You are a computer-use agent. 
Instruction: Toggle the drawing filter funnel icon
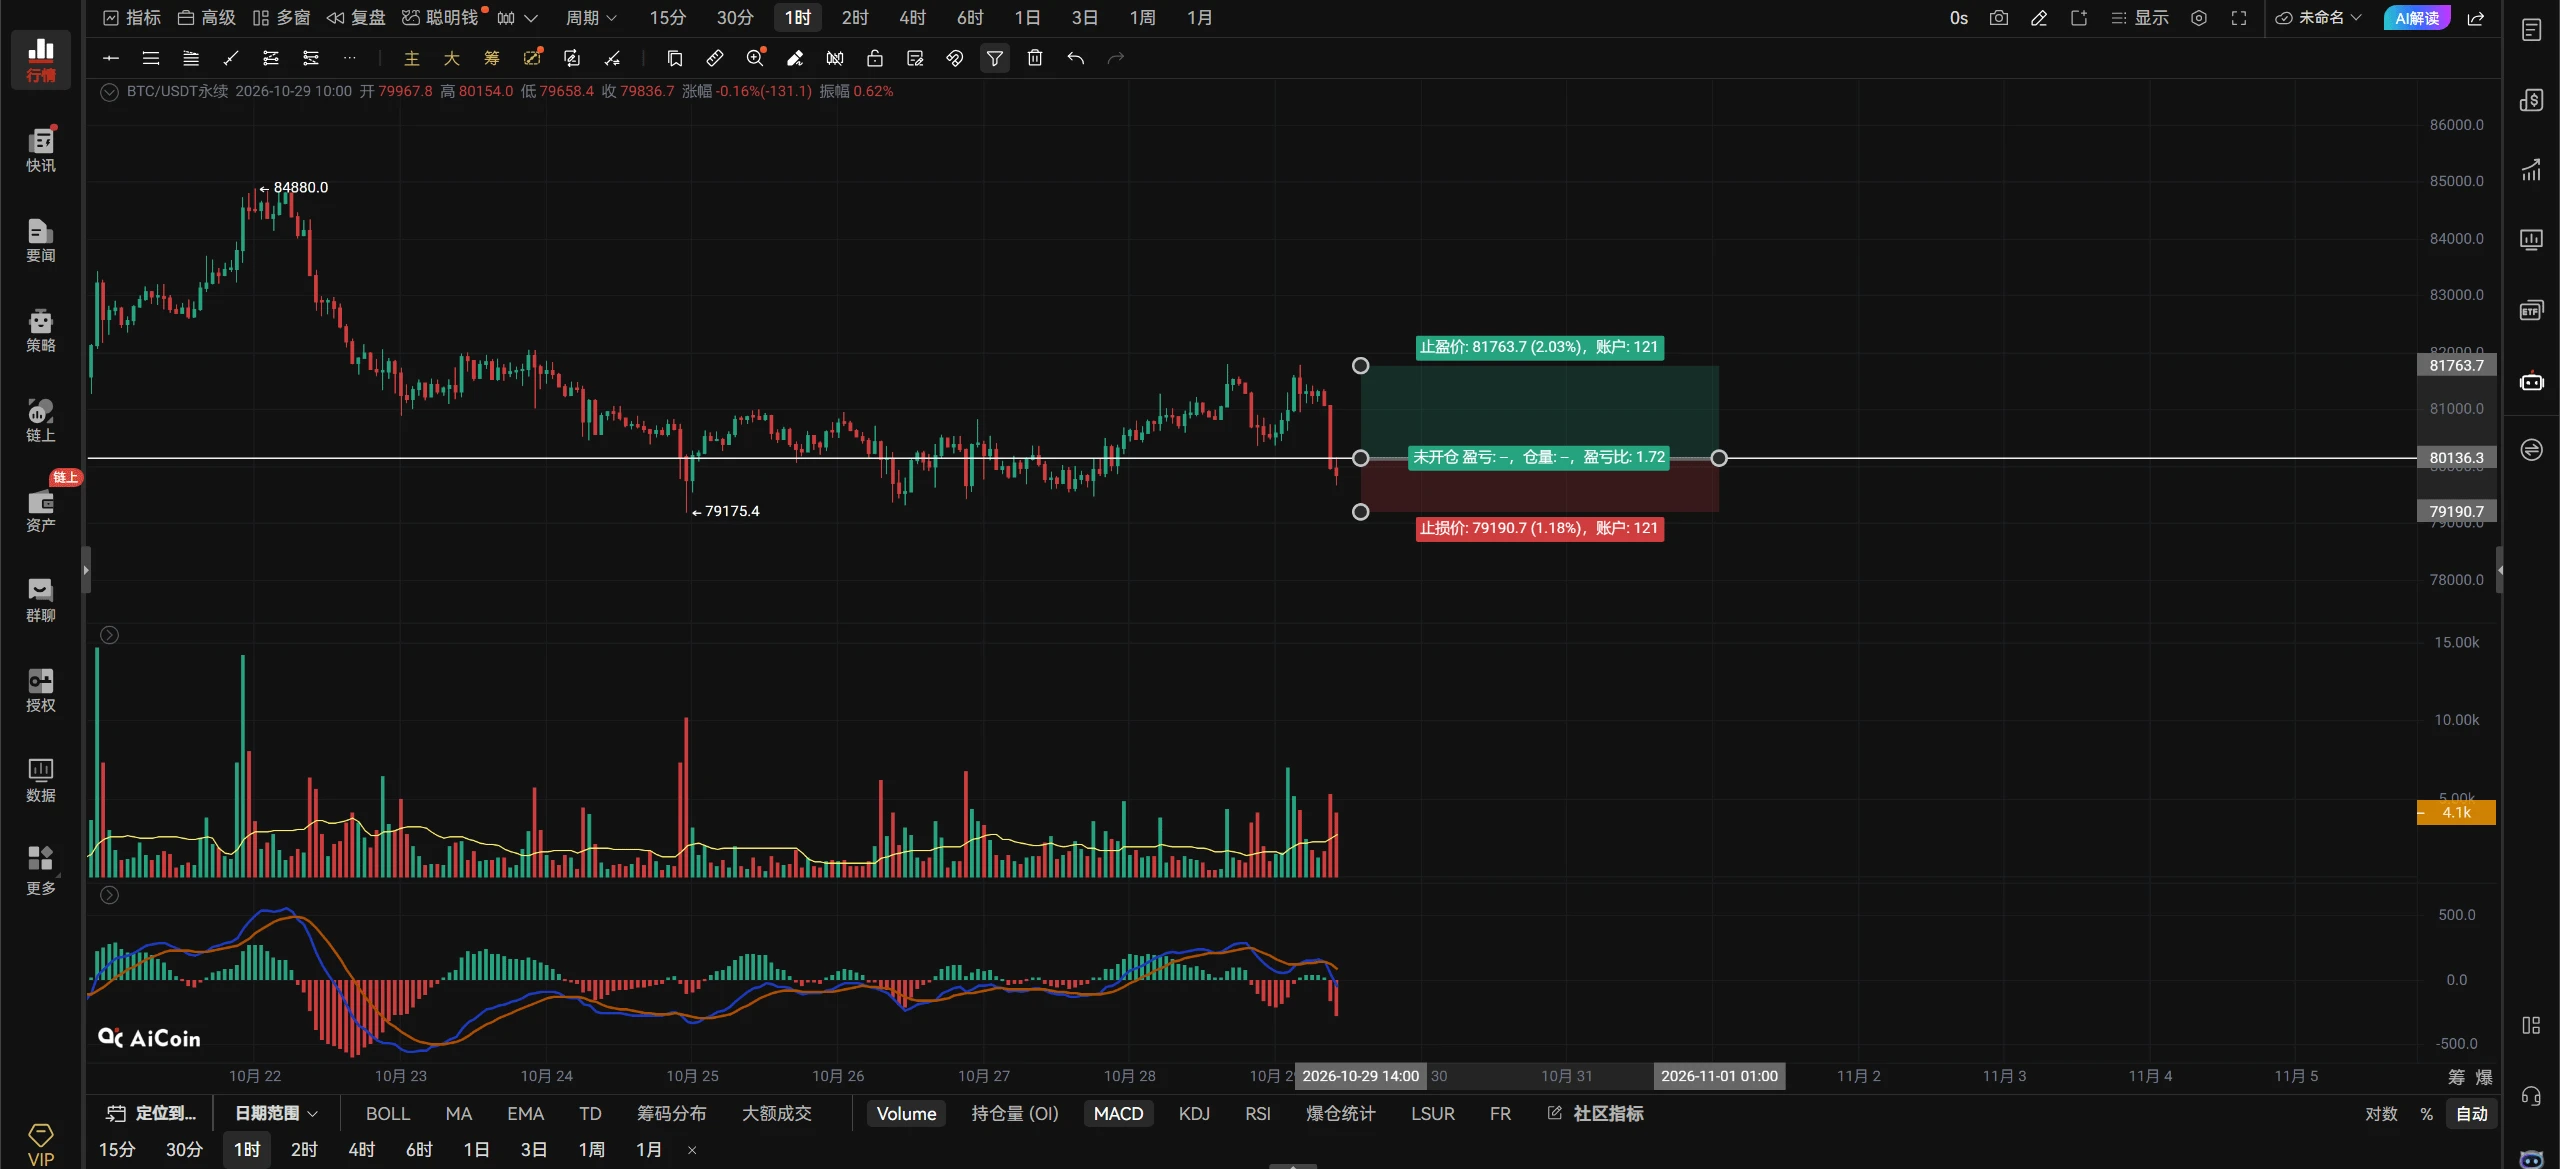[x=995, y=59]
